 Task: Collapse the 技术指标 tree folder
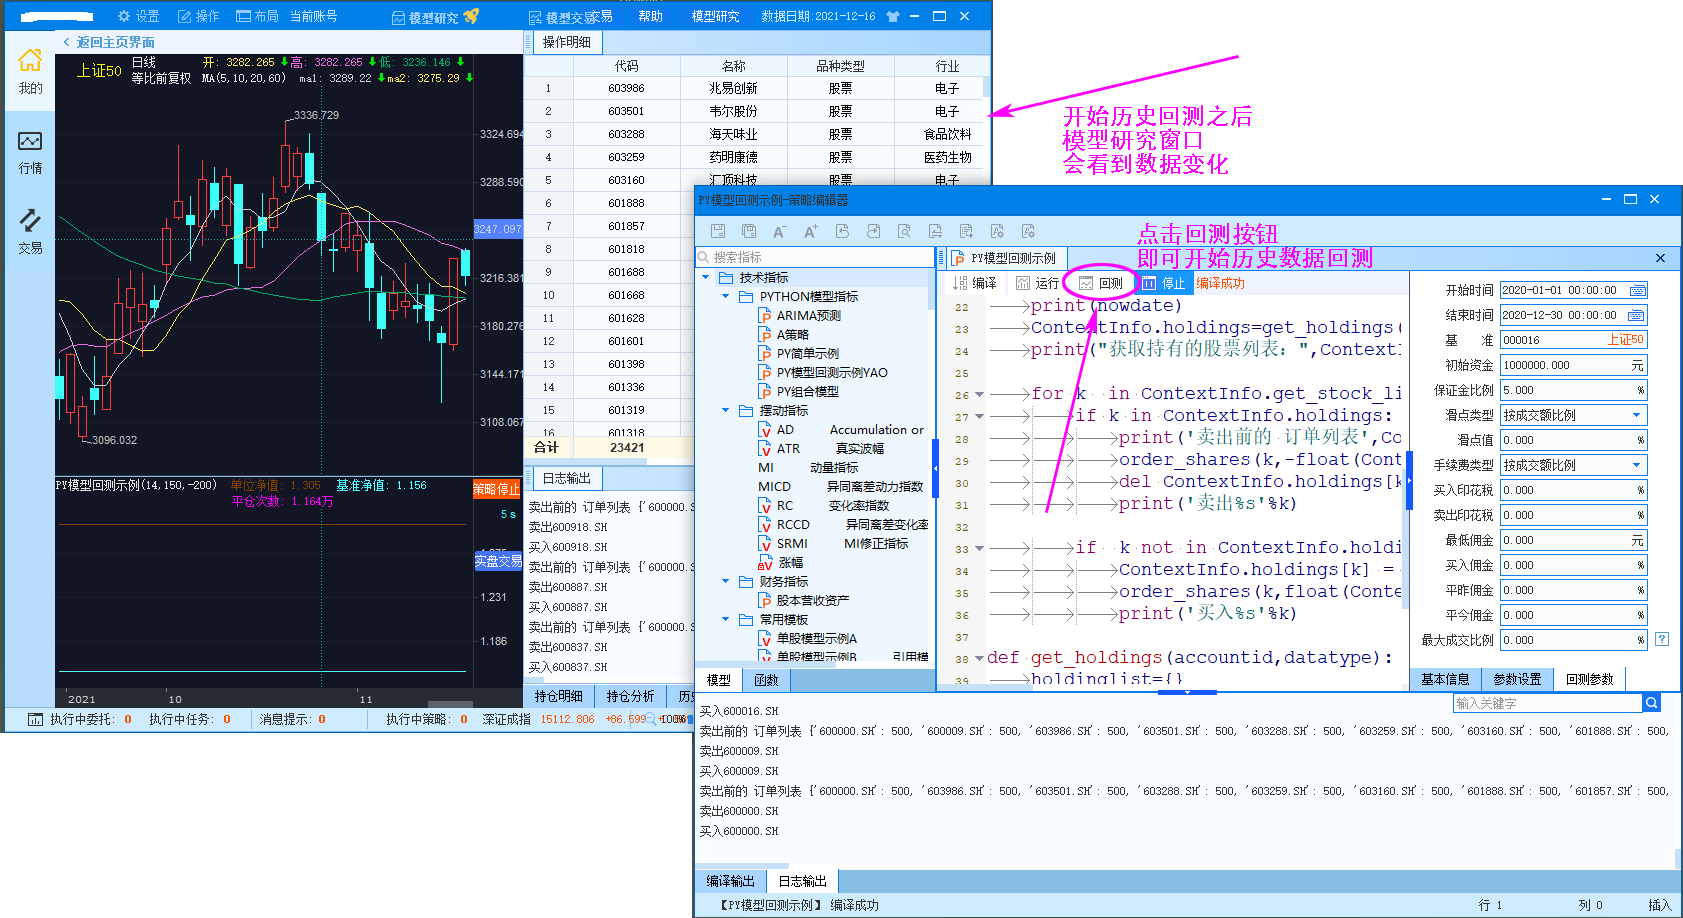coord(706,278)
